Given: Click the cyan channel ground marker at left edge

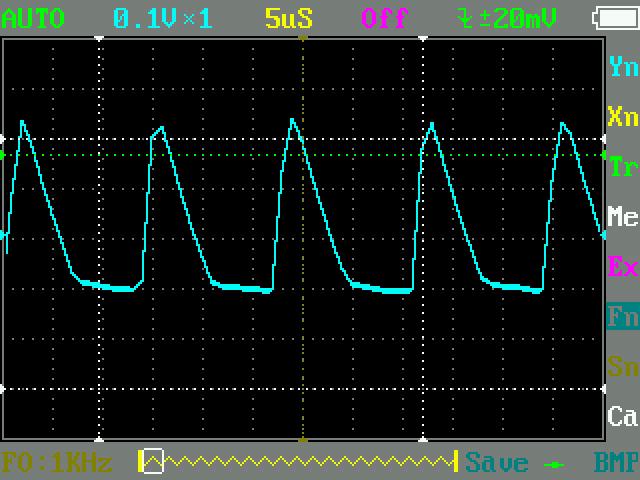Looking at the screenshot, I should click(x=2, y=235).
